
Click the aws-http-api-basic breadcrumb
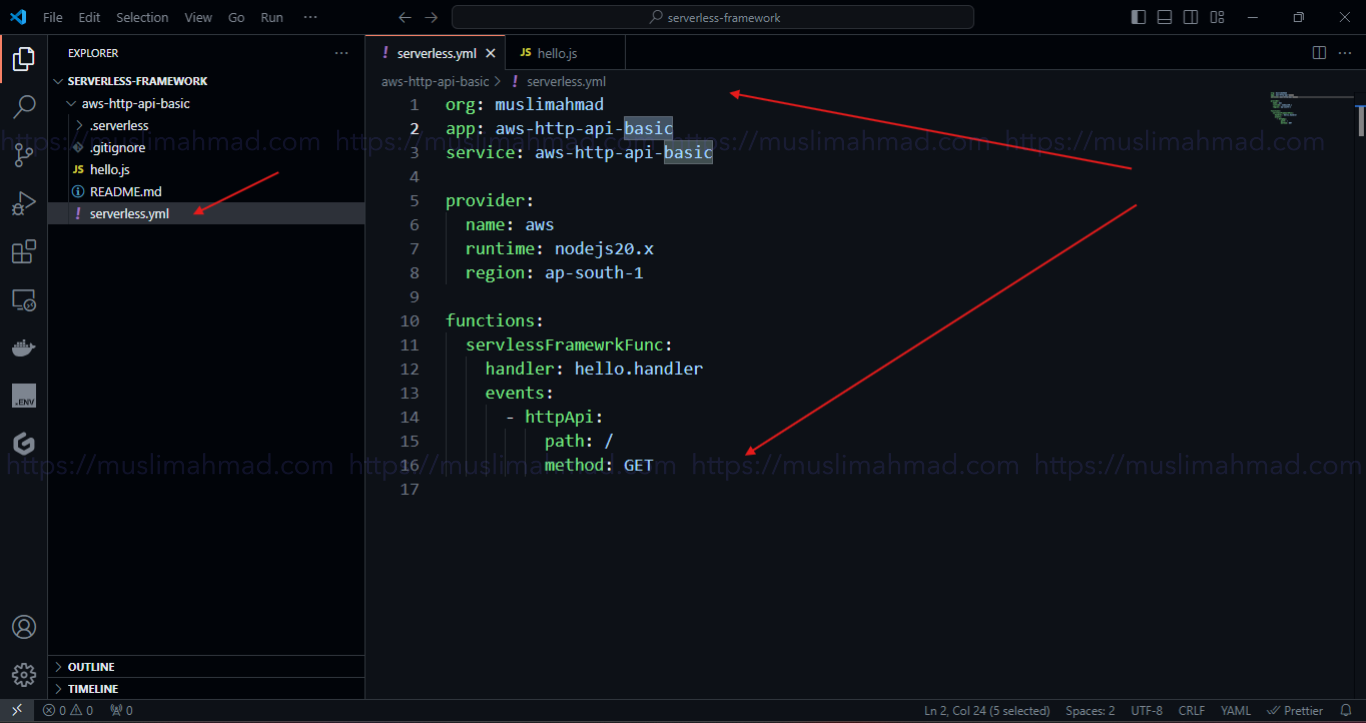pyautogui.click(x=435, y=82)
